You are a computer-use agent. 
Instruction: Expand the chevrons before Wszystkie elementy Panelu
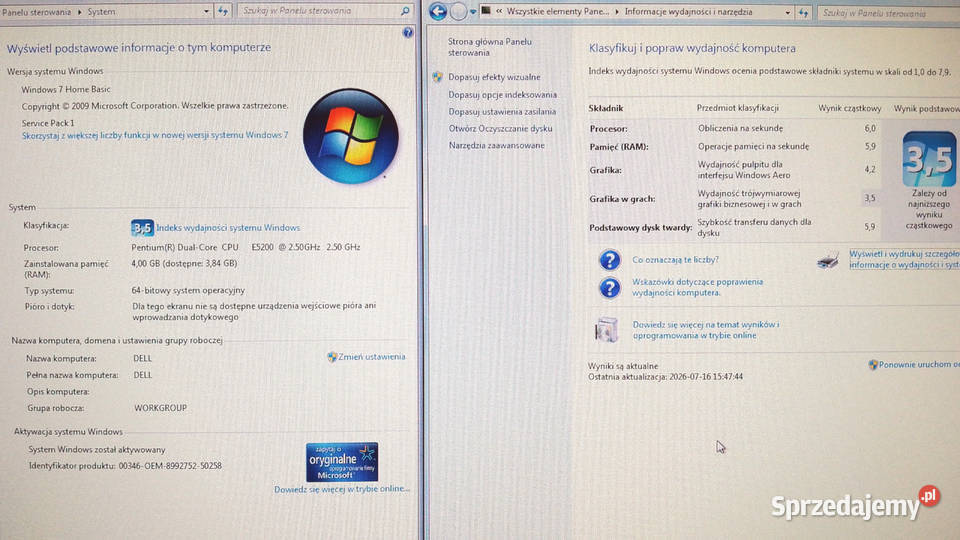[x=499, y=12]
